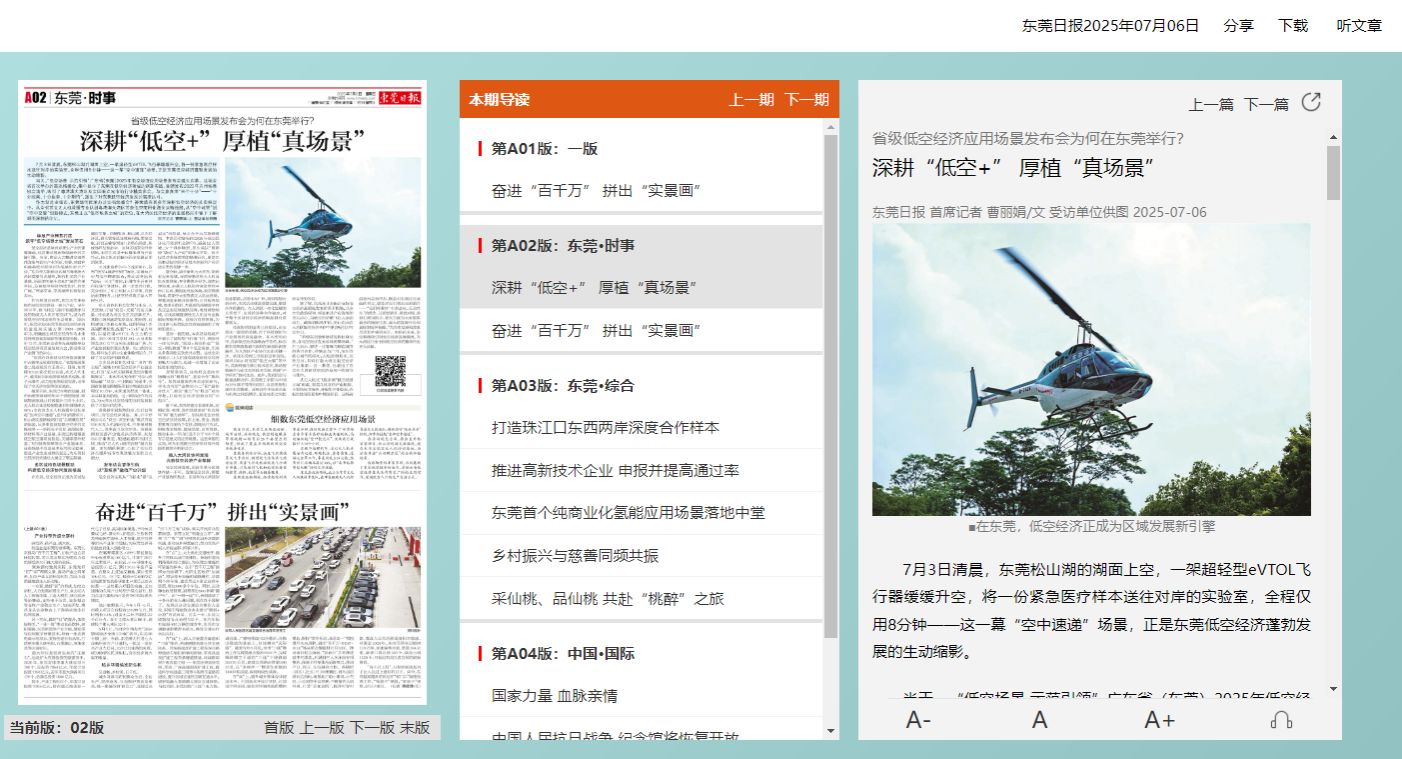Jump to 首版 first page
Viewport: 1402px width, 759px height.
coord(279,728)
